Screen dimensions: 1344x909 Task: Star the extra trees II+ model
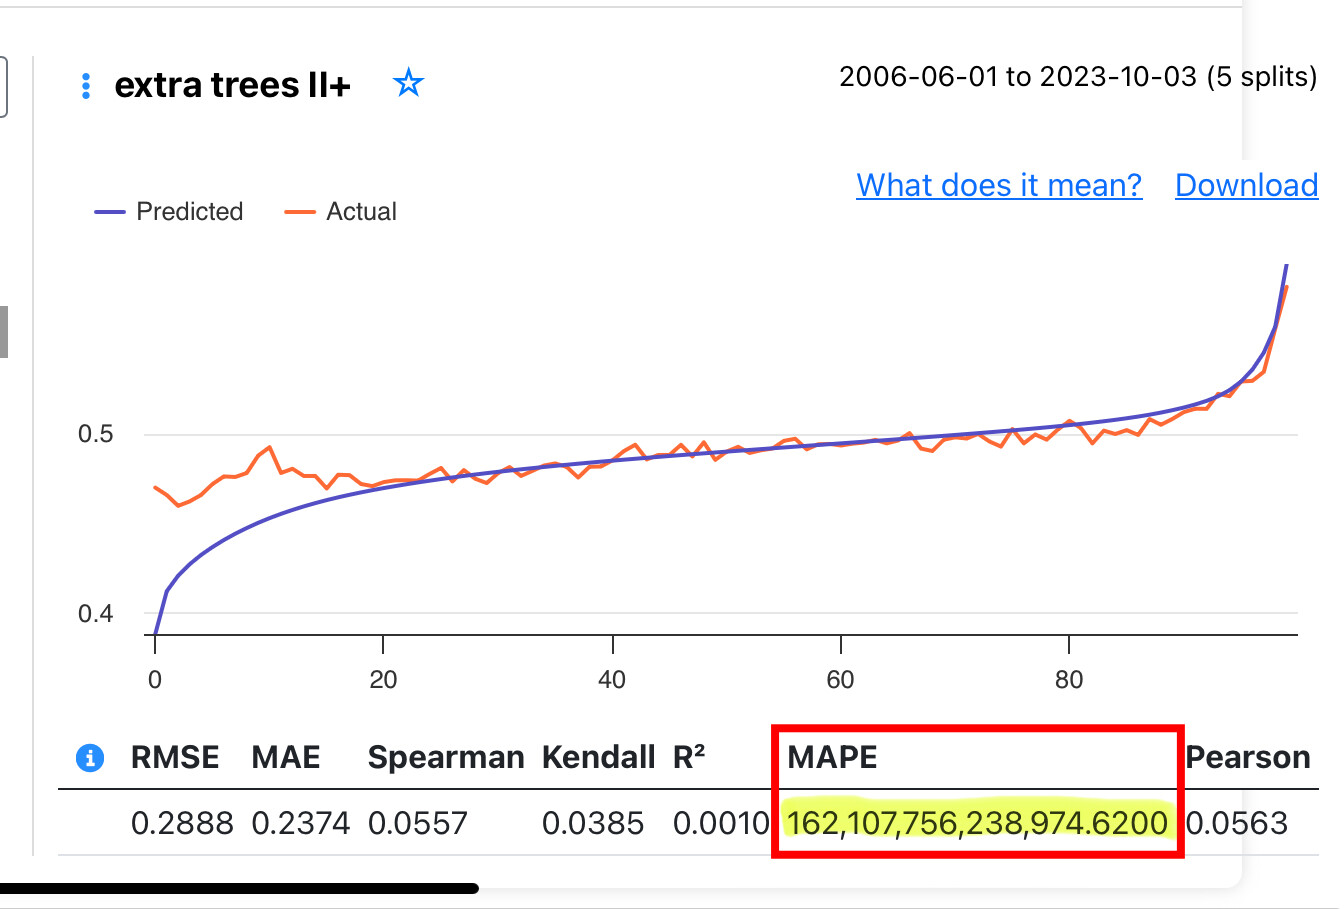408,83
